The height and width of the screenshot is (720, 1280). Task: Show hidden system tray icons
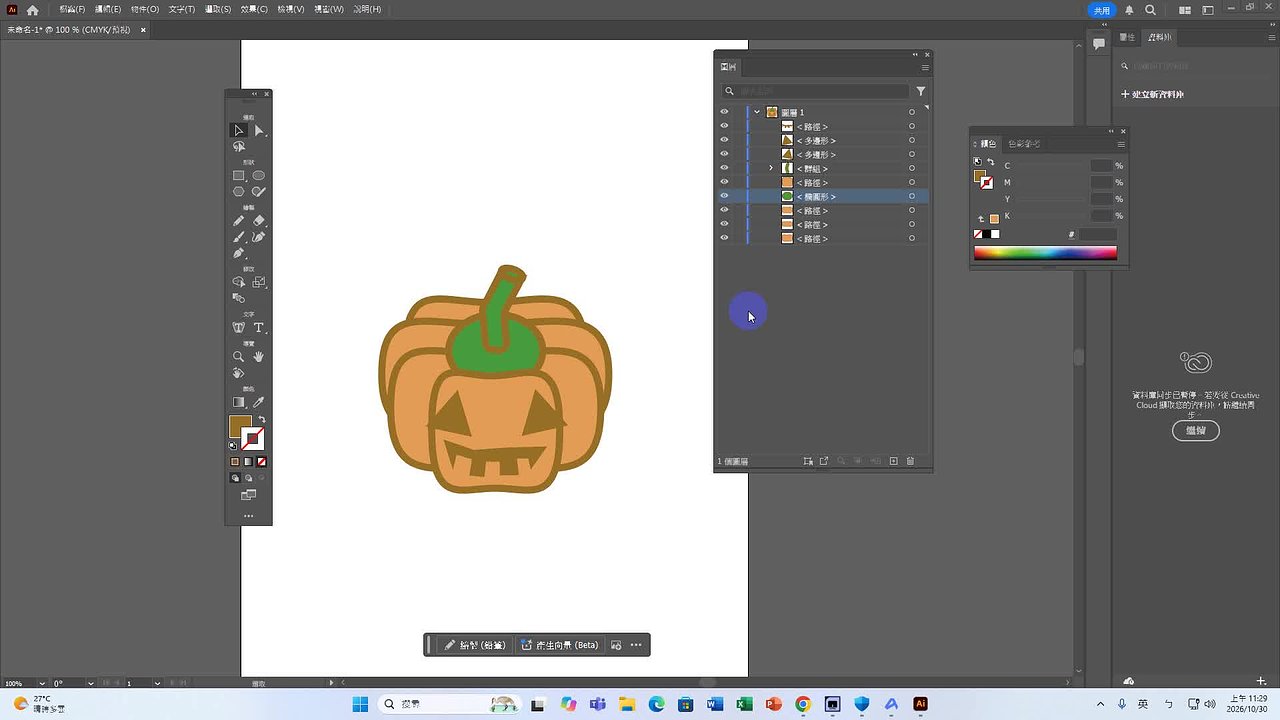1101,704
